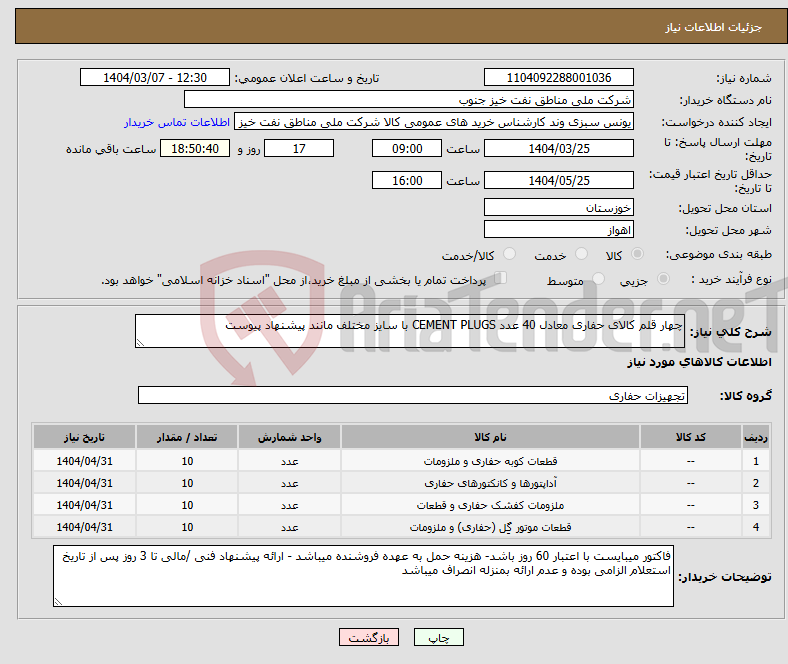Click the تاریخ نیاز column header

coord(85,438)
